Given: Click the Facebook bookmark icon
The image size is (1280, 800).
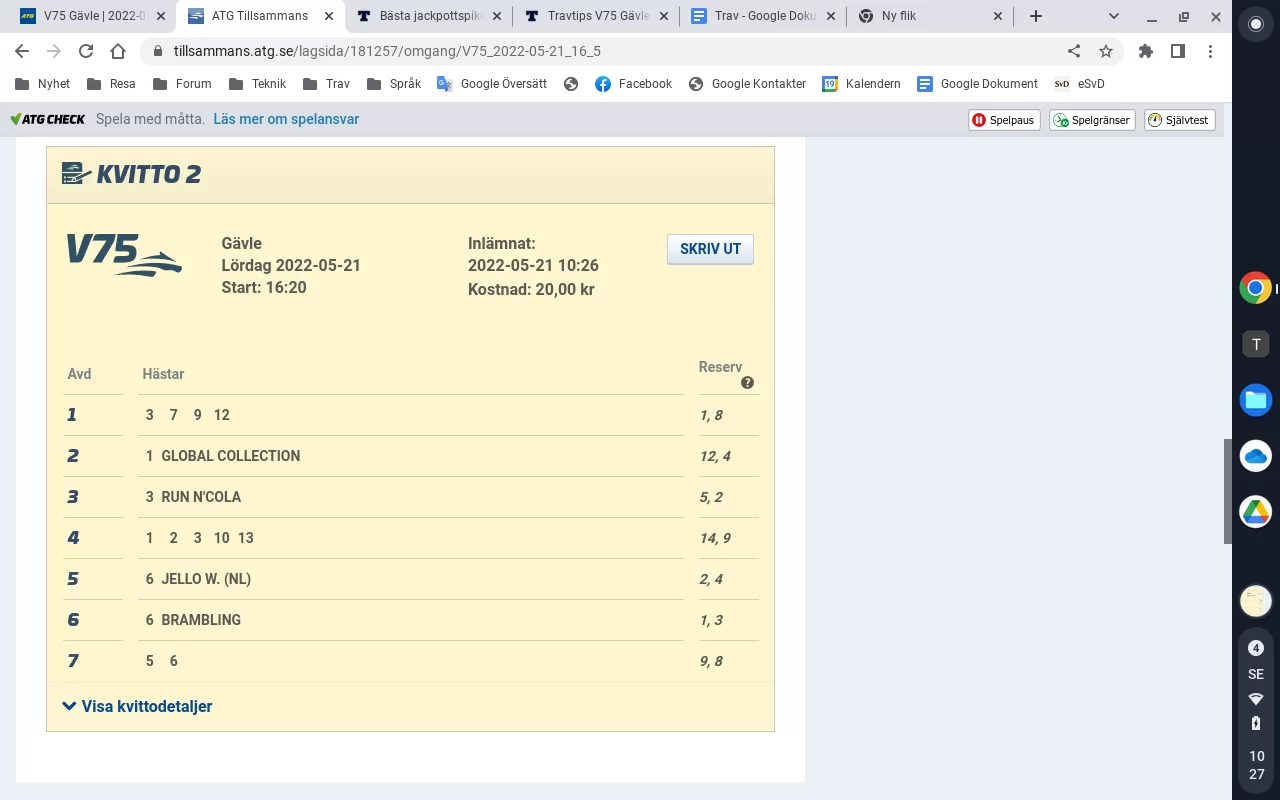Looking at the screenshot, I should tap(600, 84).
